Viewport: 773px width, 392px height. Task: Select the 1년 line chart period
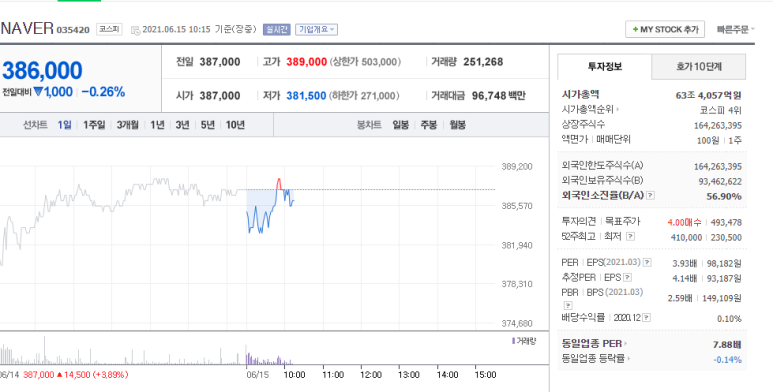(157, 125)
